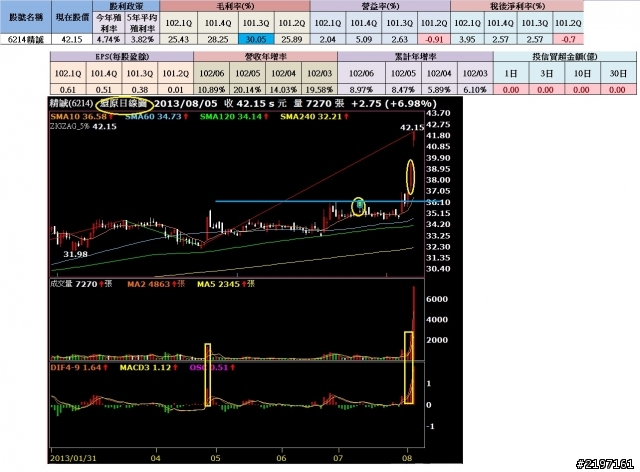640x472 pixels.
Task: Select the 0.51 EPS cell
Action: (104, 89)
